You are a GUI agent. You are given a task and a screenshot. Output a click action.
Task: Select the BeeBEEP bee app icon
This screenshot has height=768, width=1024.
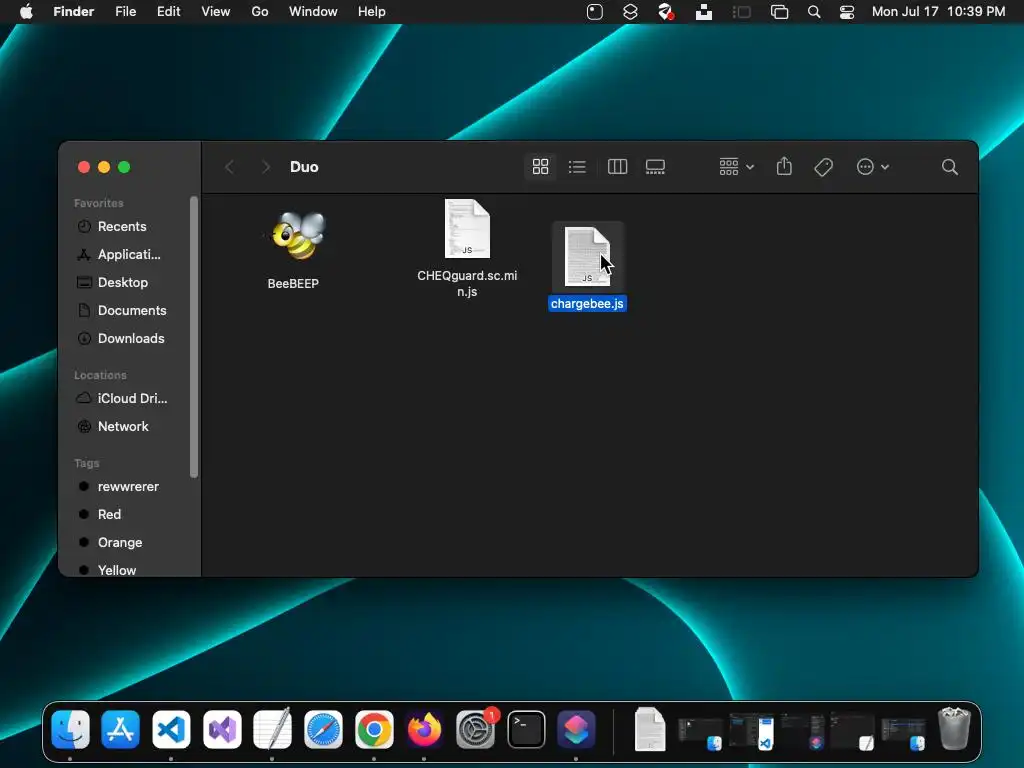click(x=297, y=236)
